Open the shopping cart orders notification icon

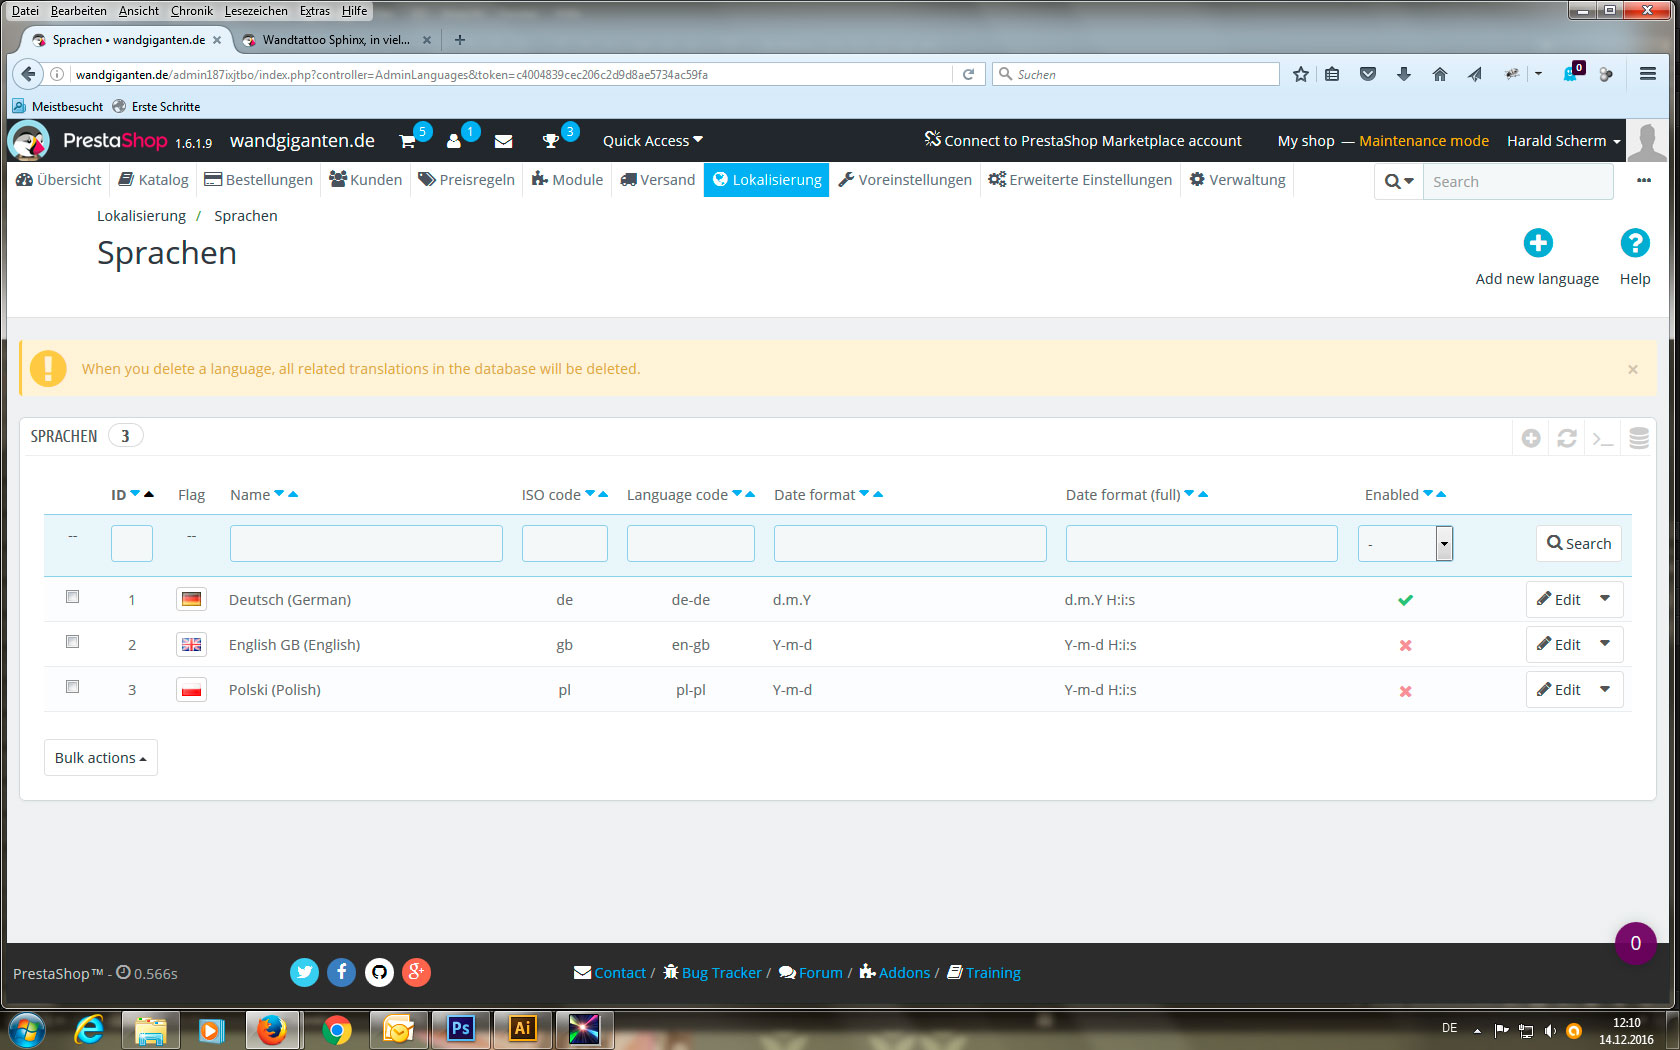point(408,141)
